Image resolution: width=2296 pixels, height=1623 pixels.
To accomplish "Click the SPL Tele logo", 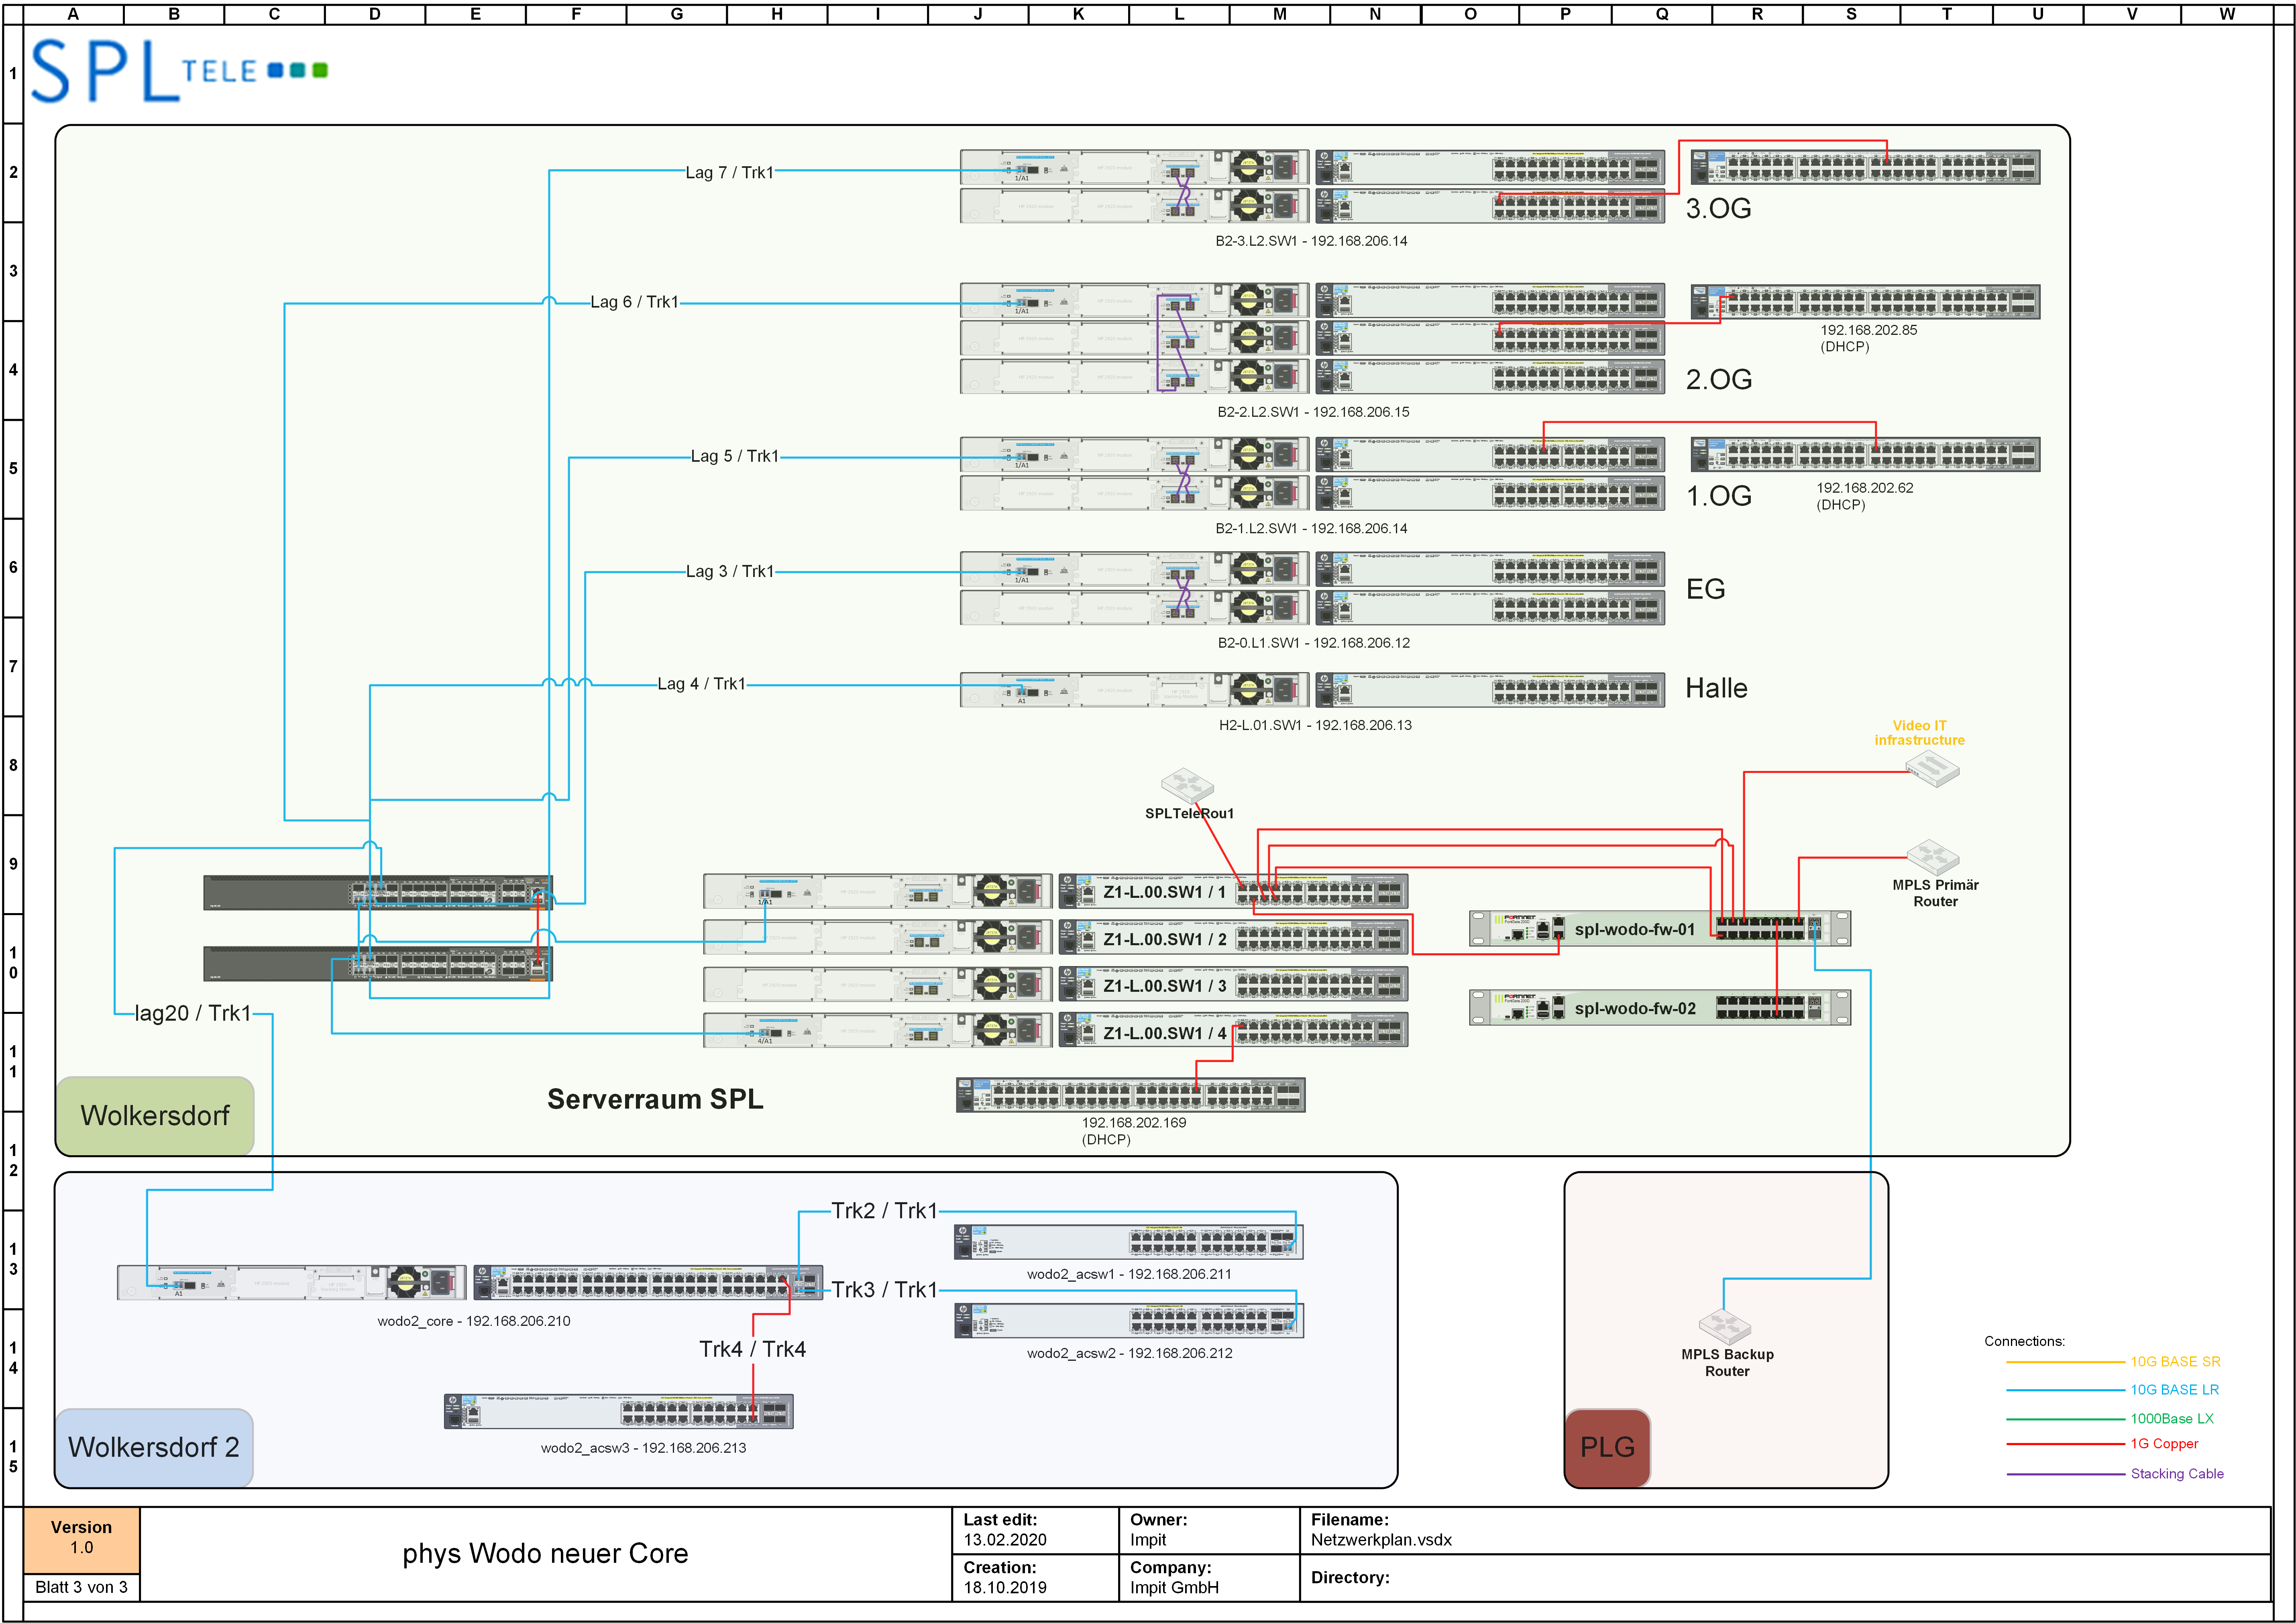I will (x=179, y=71).
